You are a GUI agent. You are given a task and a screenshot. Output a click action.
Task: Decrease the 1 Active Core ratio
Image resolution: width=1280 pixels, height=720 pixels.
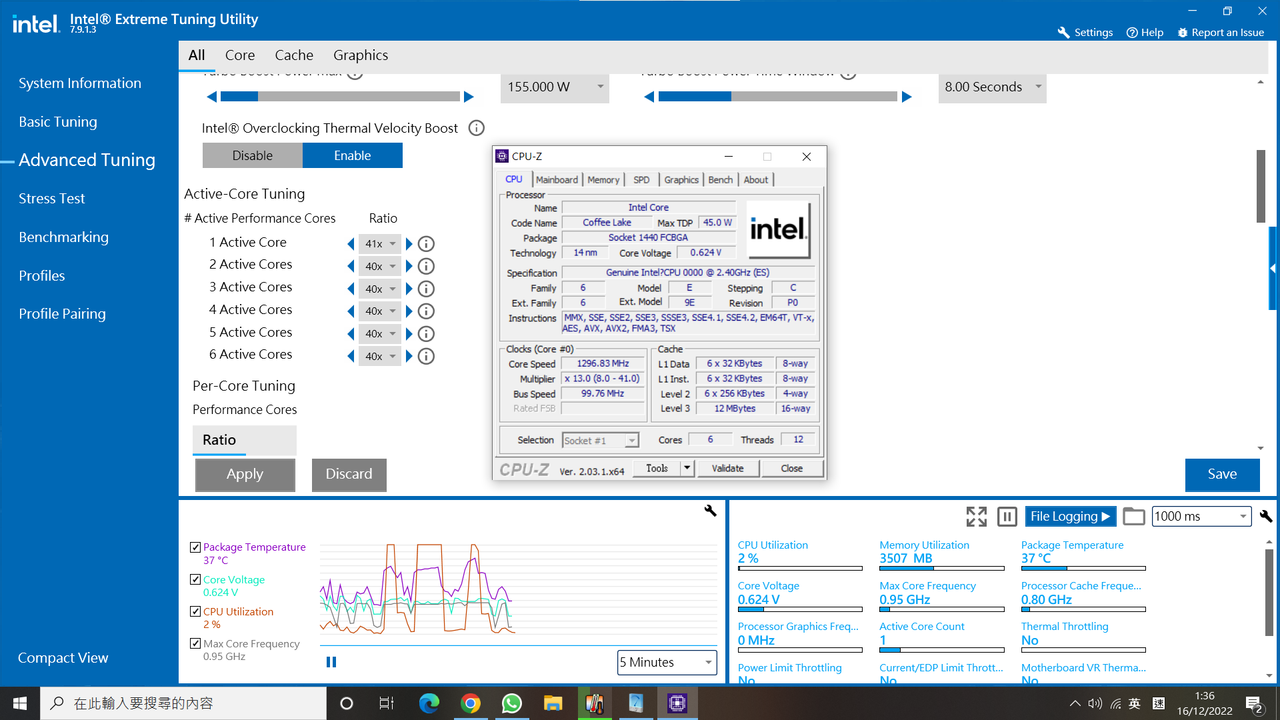[351, 244]
